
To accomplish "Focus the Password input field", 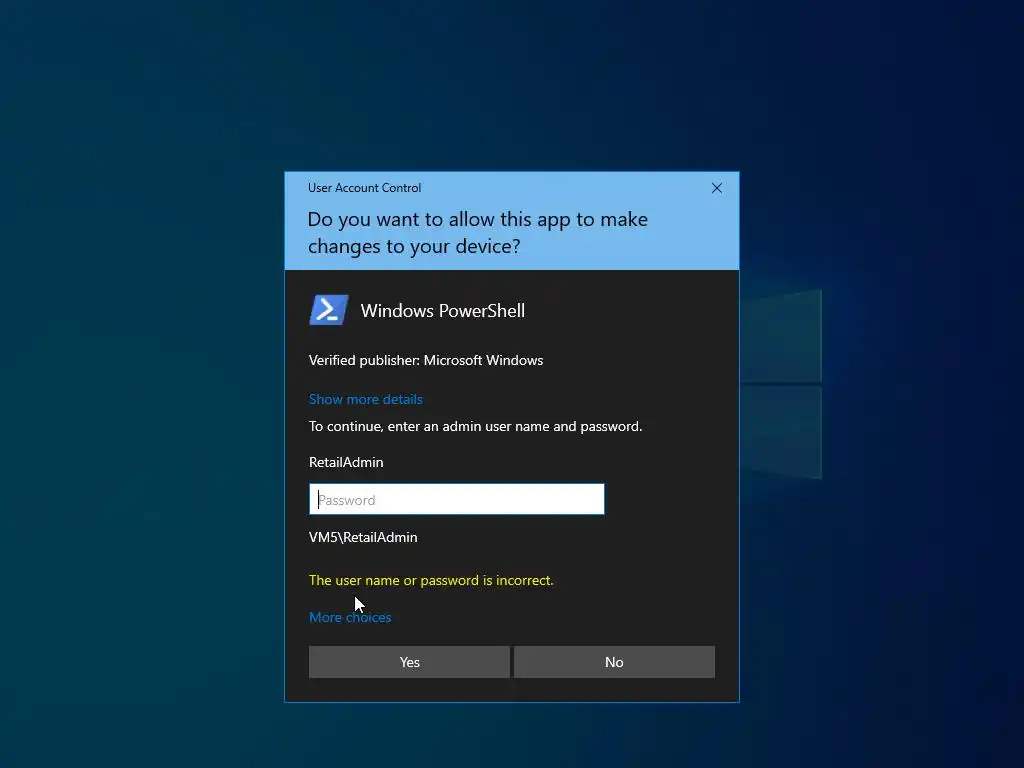I will [x=456, y=500].
